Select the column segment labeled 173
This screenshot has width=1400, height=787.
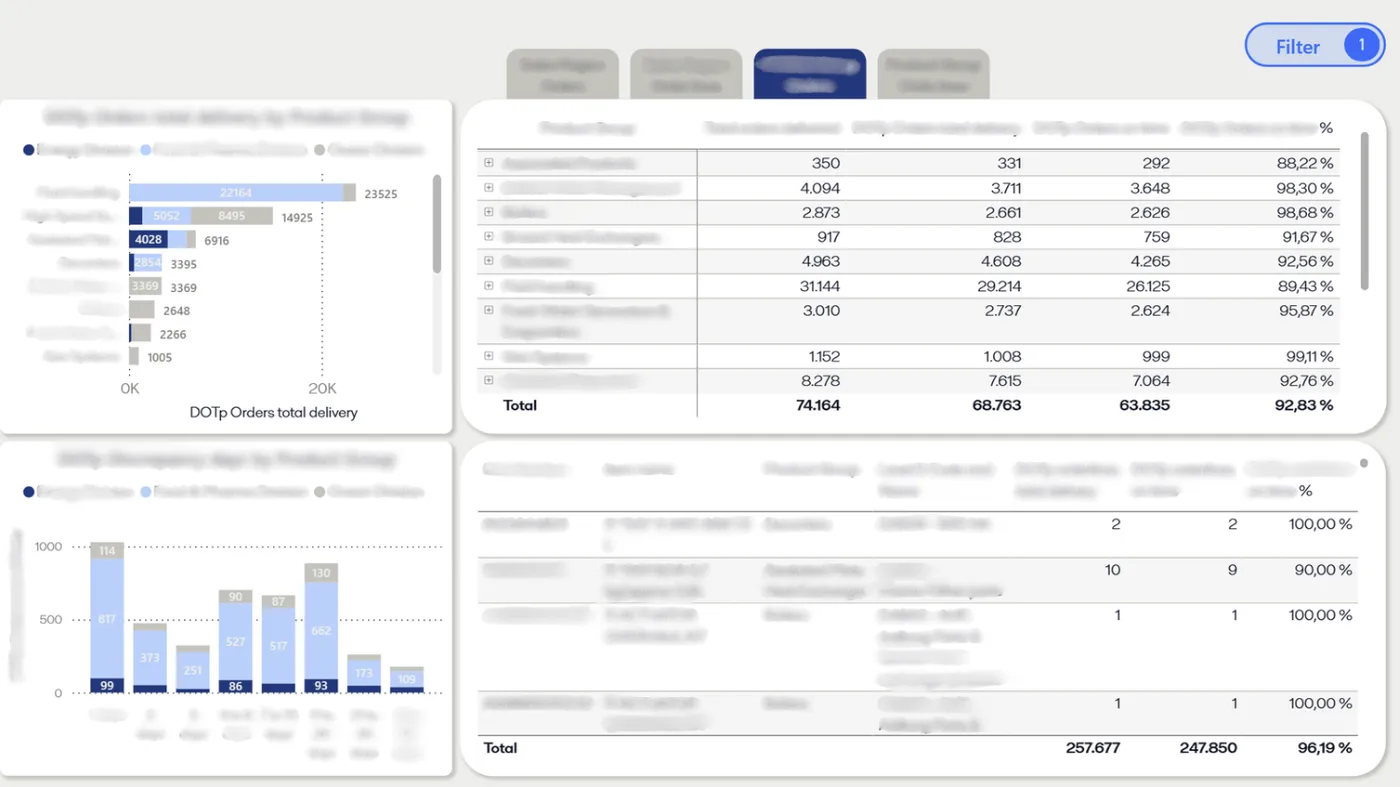click(x=364, y=673)
